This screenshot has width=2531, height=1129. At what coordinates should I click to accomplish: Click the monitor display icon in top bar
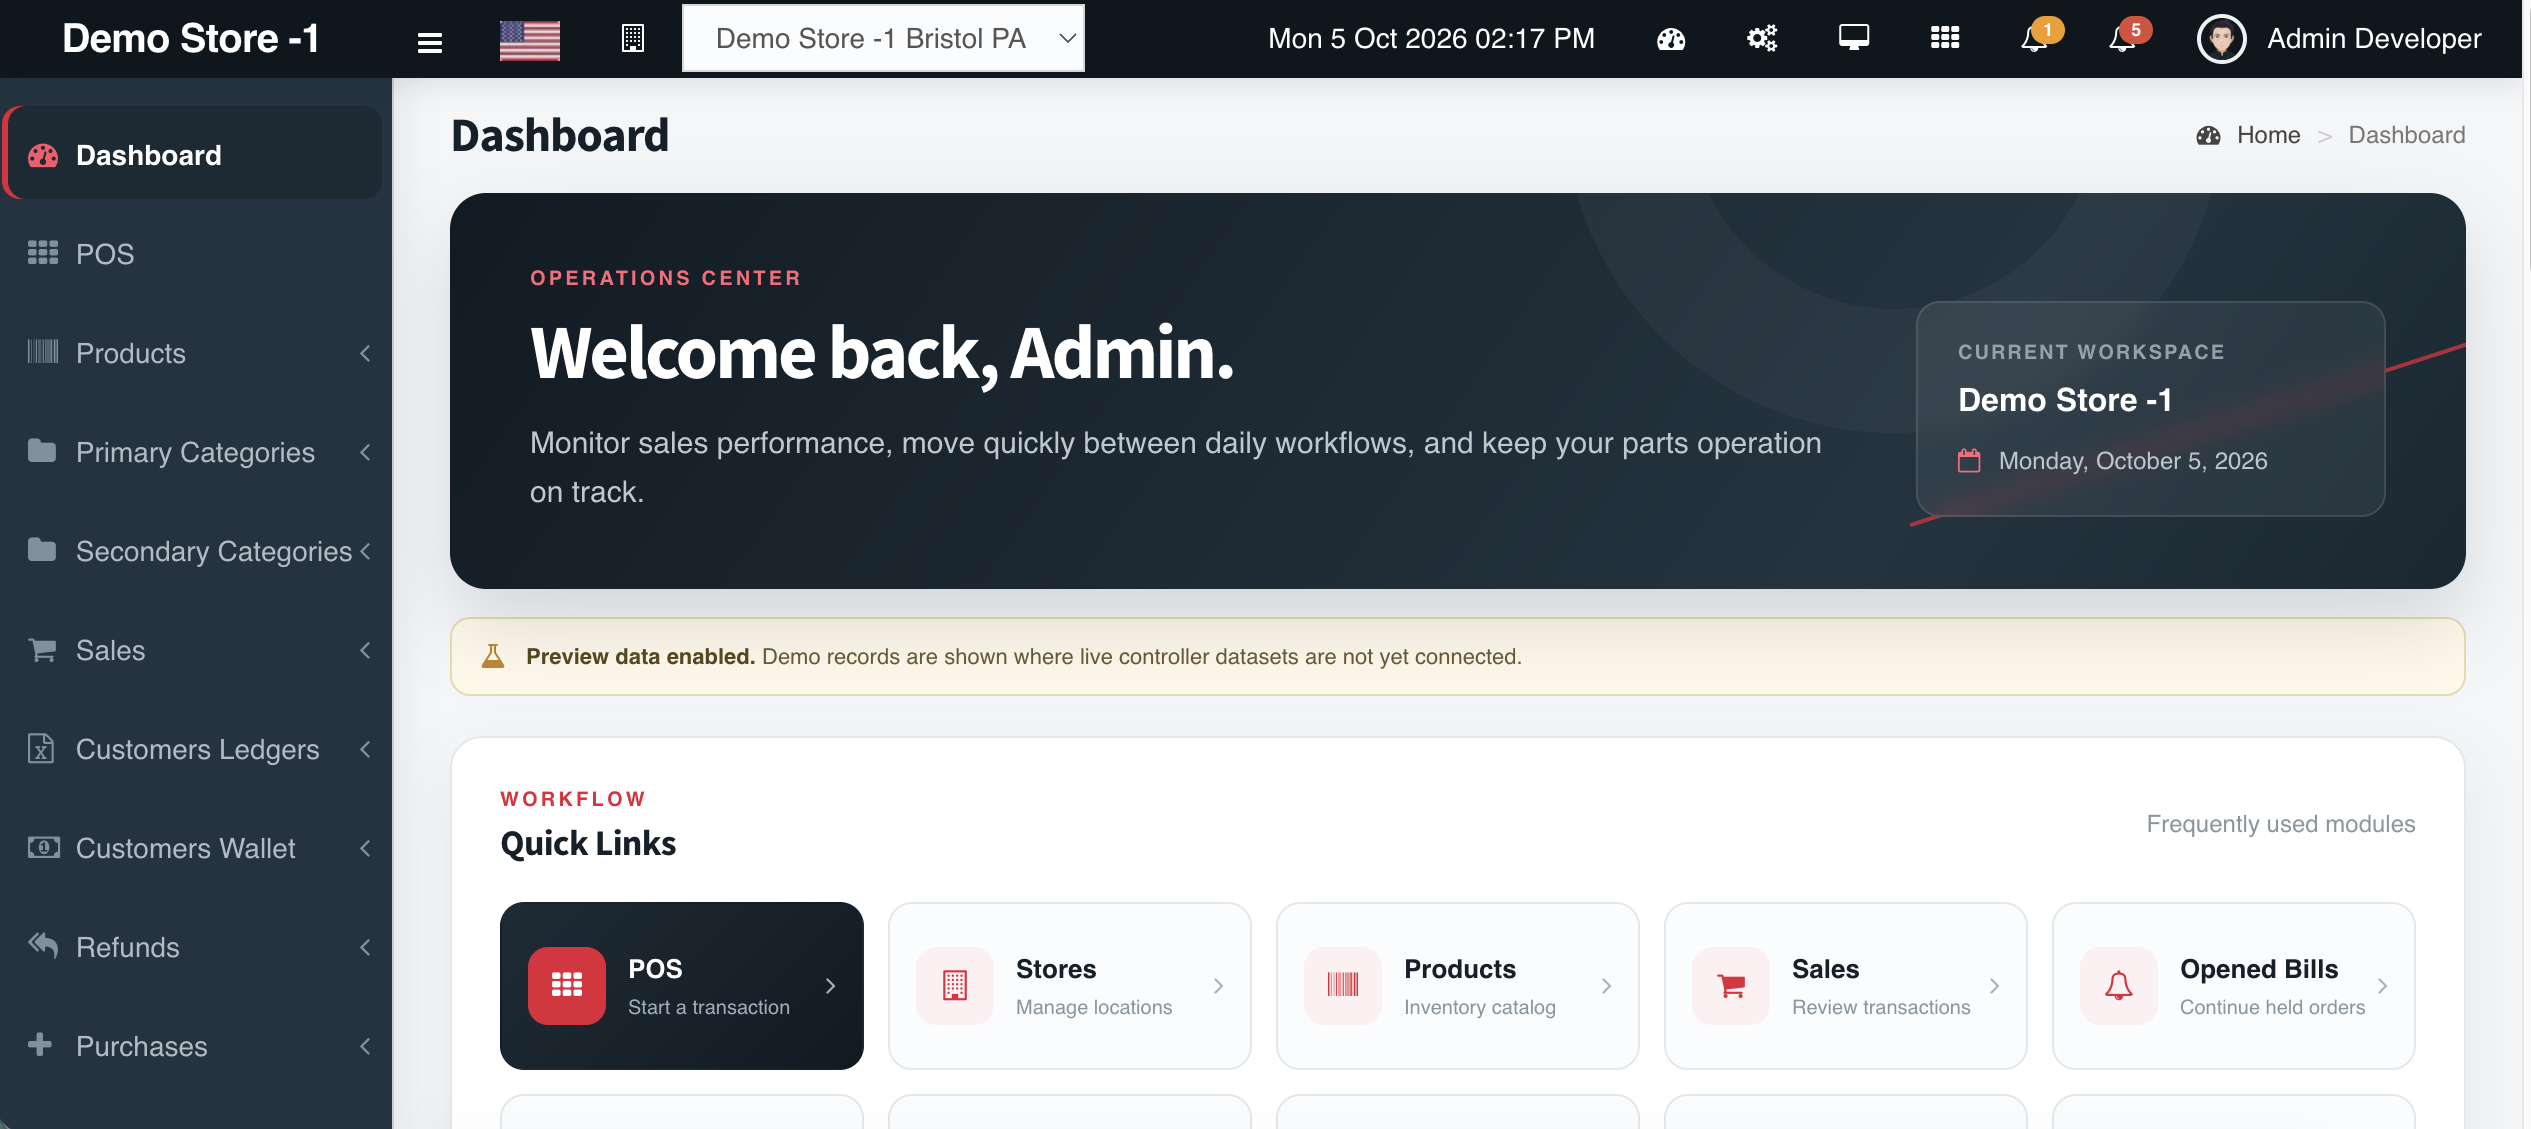pyautogui.click(x=1853, y=38)
